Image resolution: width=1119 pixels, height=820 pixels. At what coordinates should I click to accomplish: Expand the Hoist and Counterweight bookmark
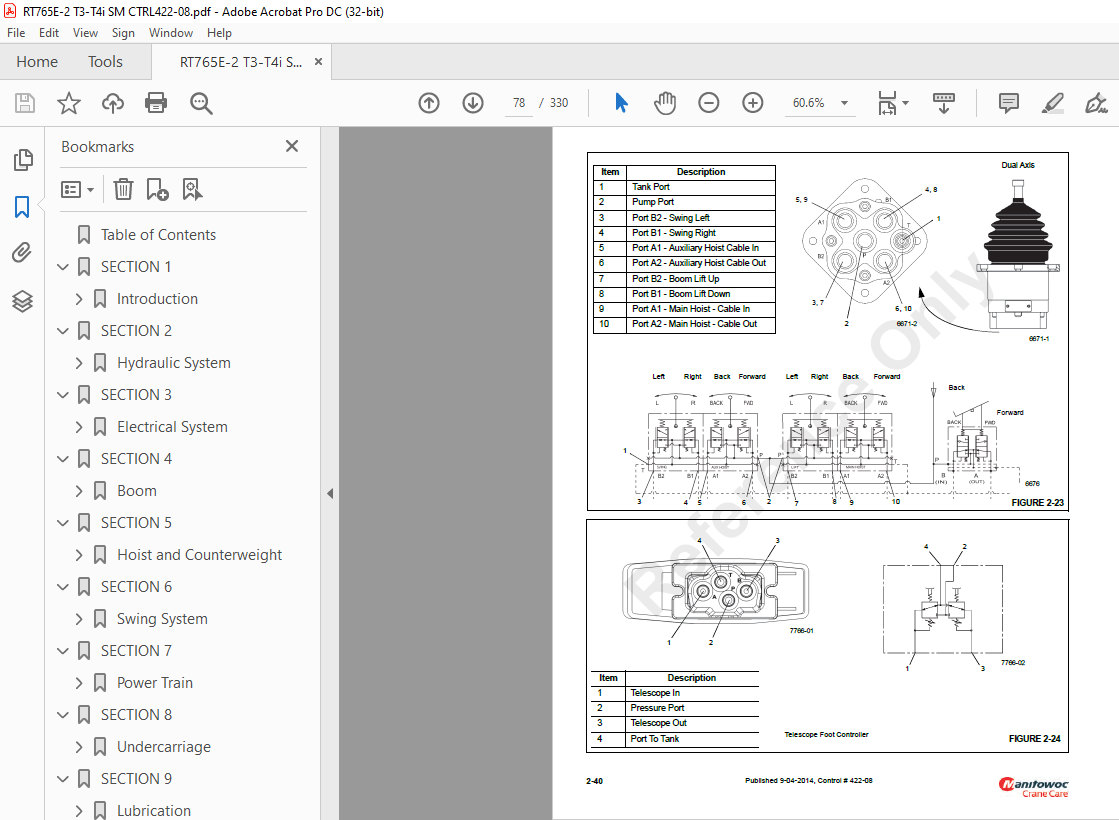coord(79,555)
